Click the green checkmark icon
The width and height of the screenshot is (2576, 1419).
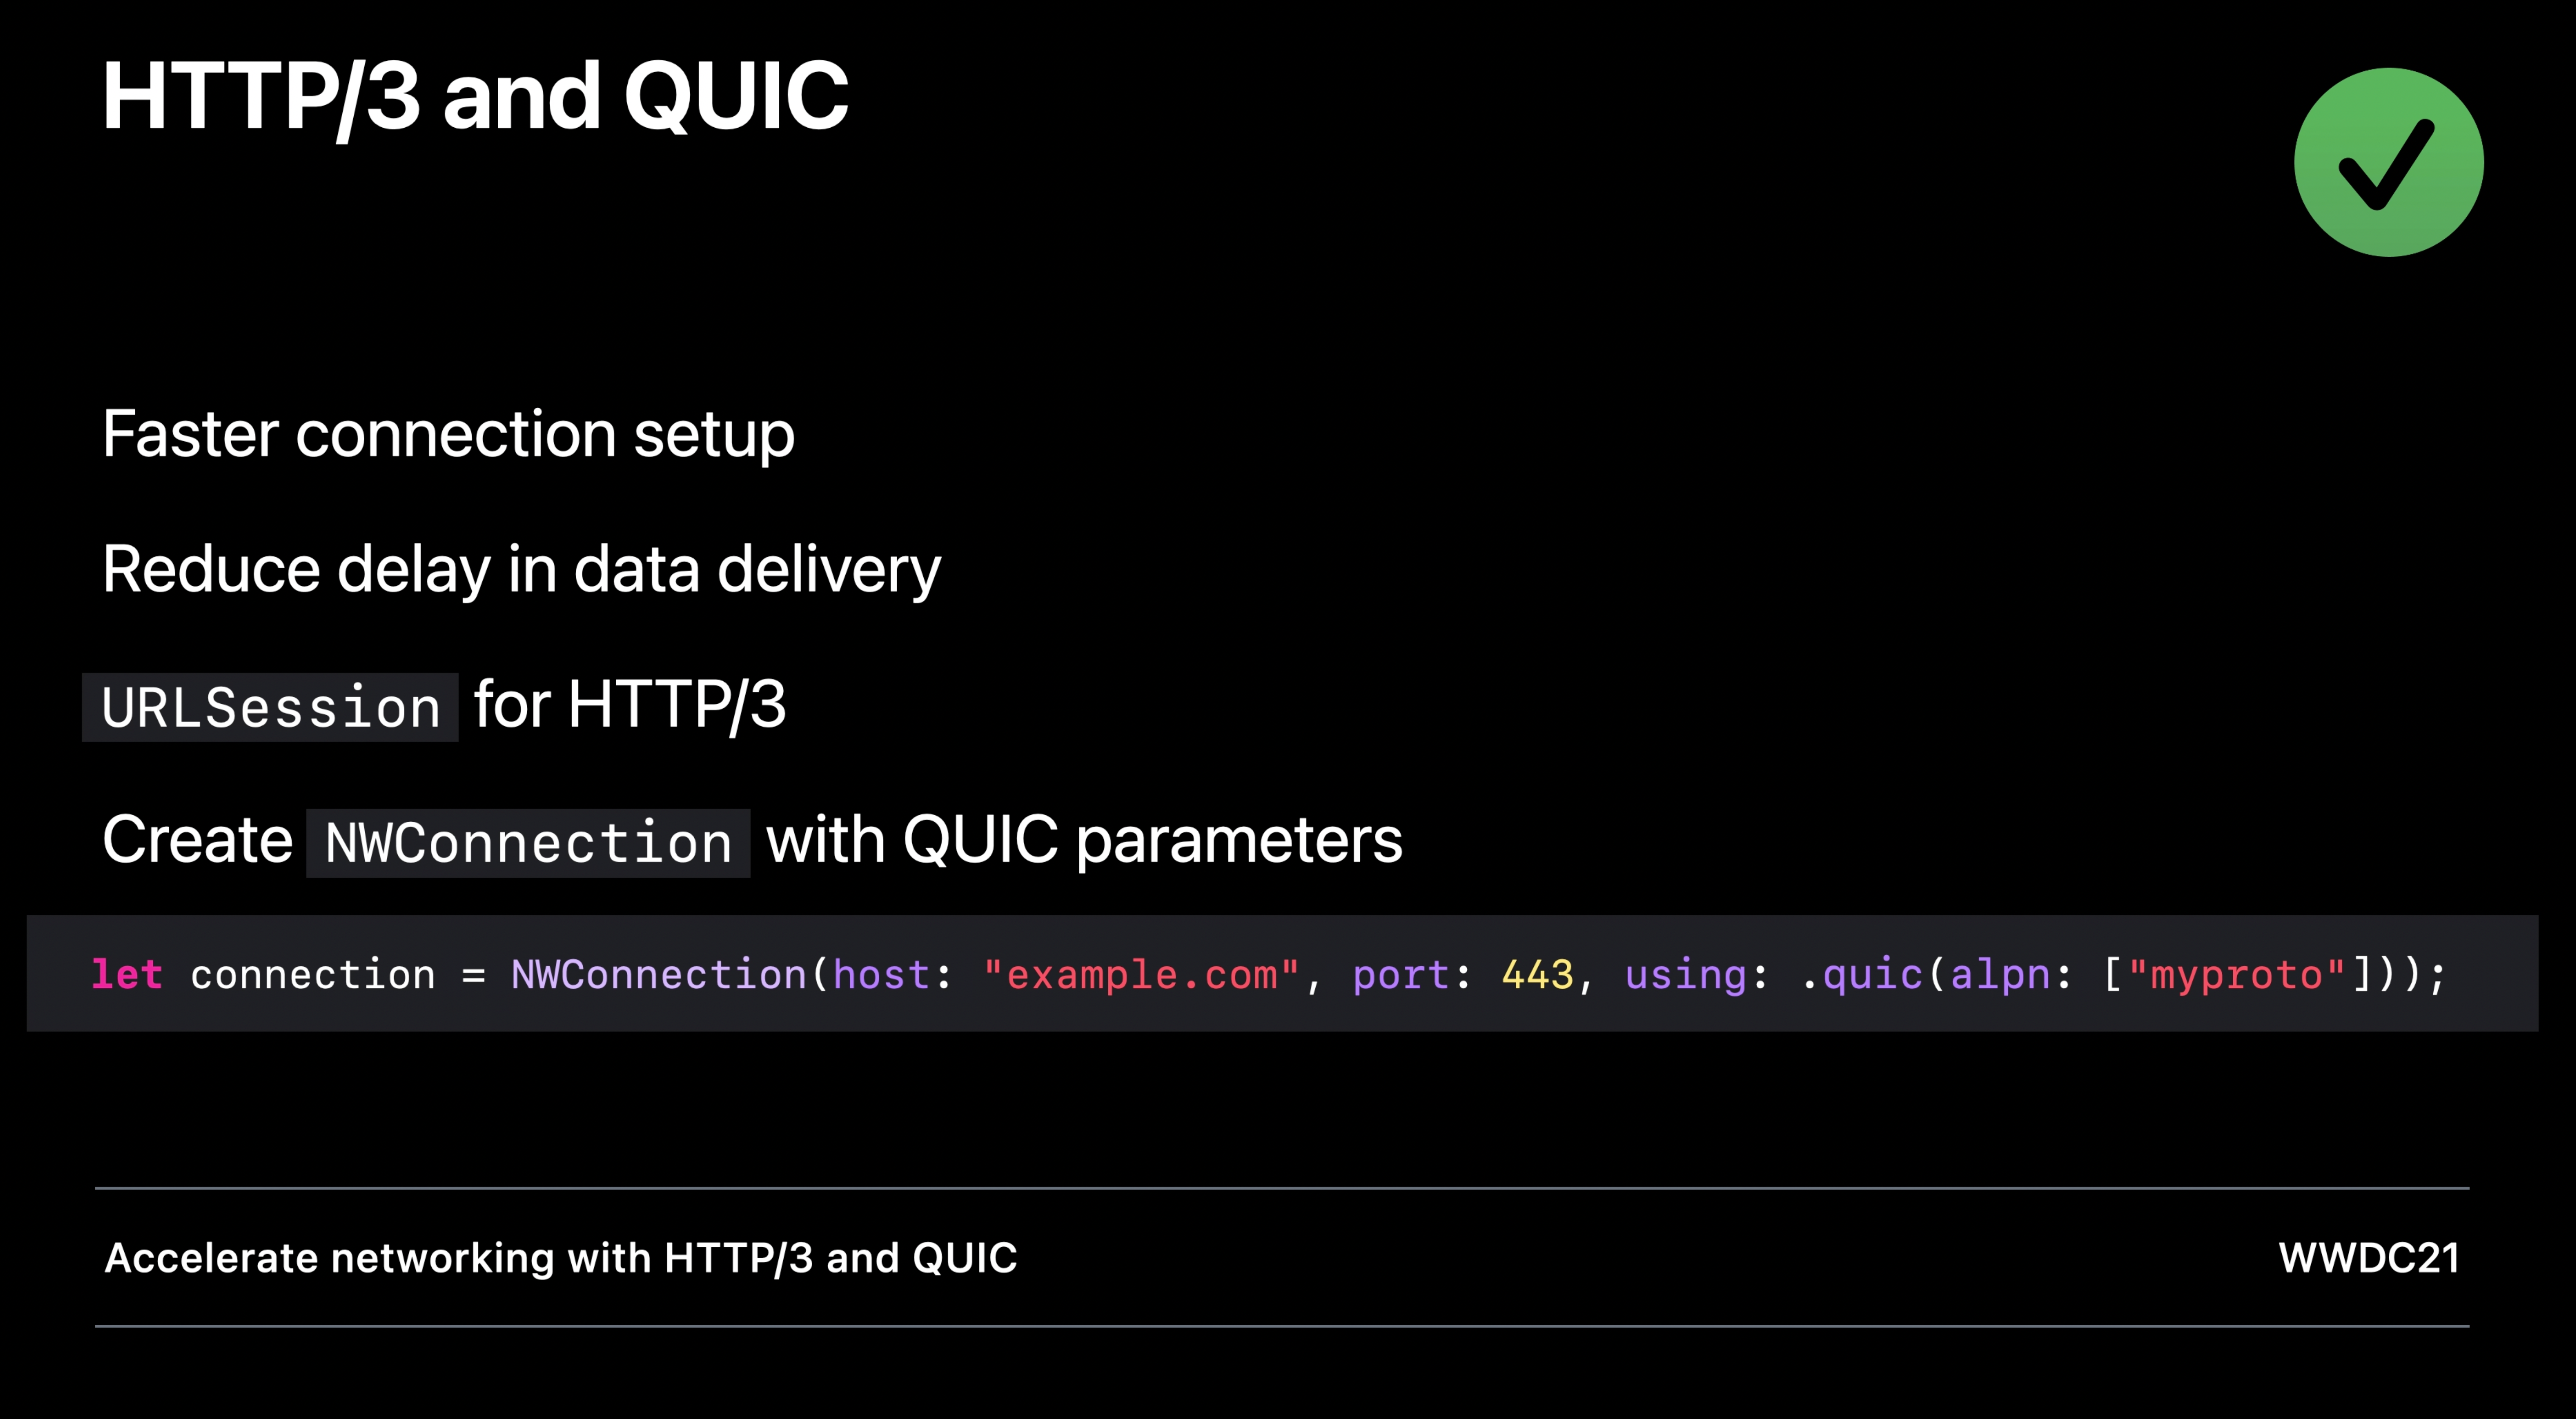pos(2388,163)
